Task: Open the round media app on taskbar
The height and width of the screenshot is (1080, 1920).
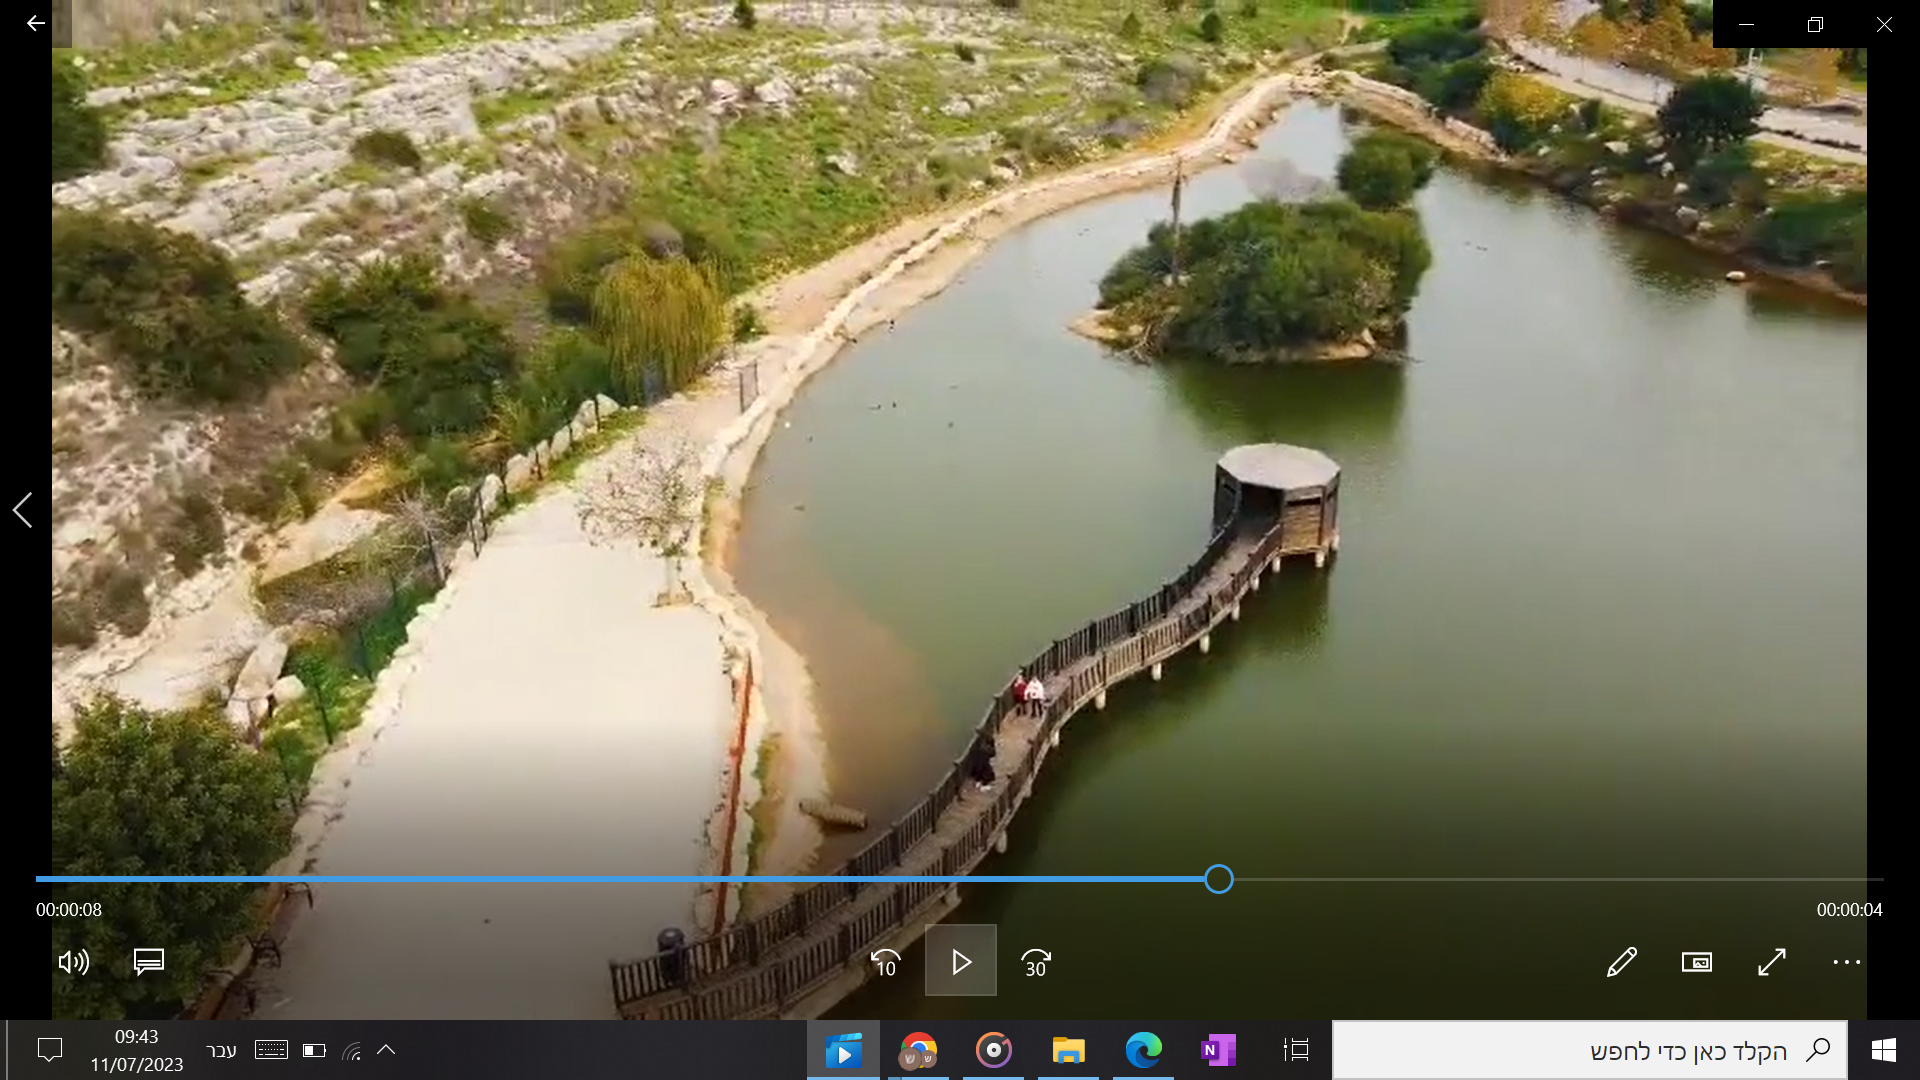Action: click(x=993, y=1050)
